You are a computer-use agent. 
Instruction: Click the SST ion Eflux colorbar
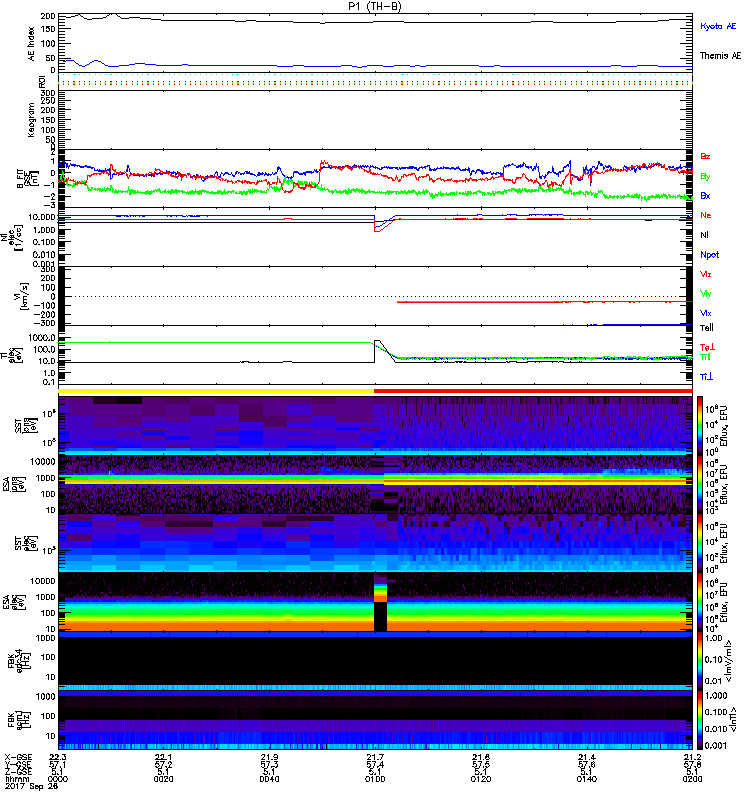[x=700, y=425]
